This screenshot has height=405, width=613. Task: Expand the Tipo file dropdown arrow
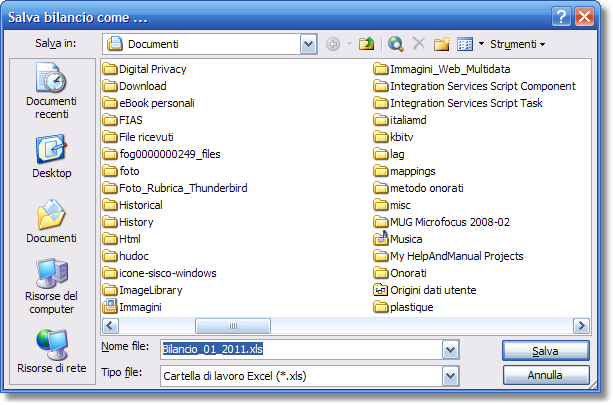[450, 376]
